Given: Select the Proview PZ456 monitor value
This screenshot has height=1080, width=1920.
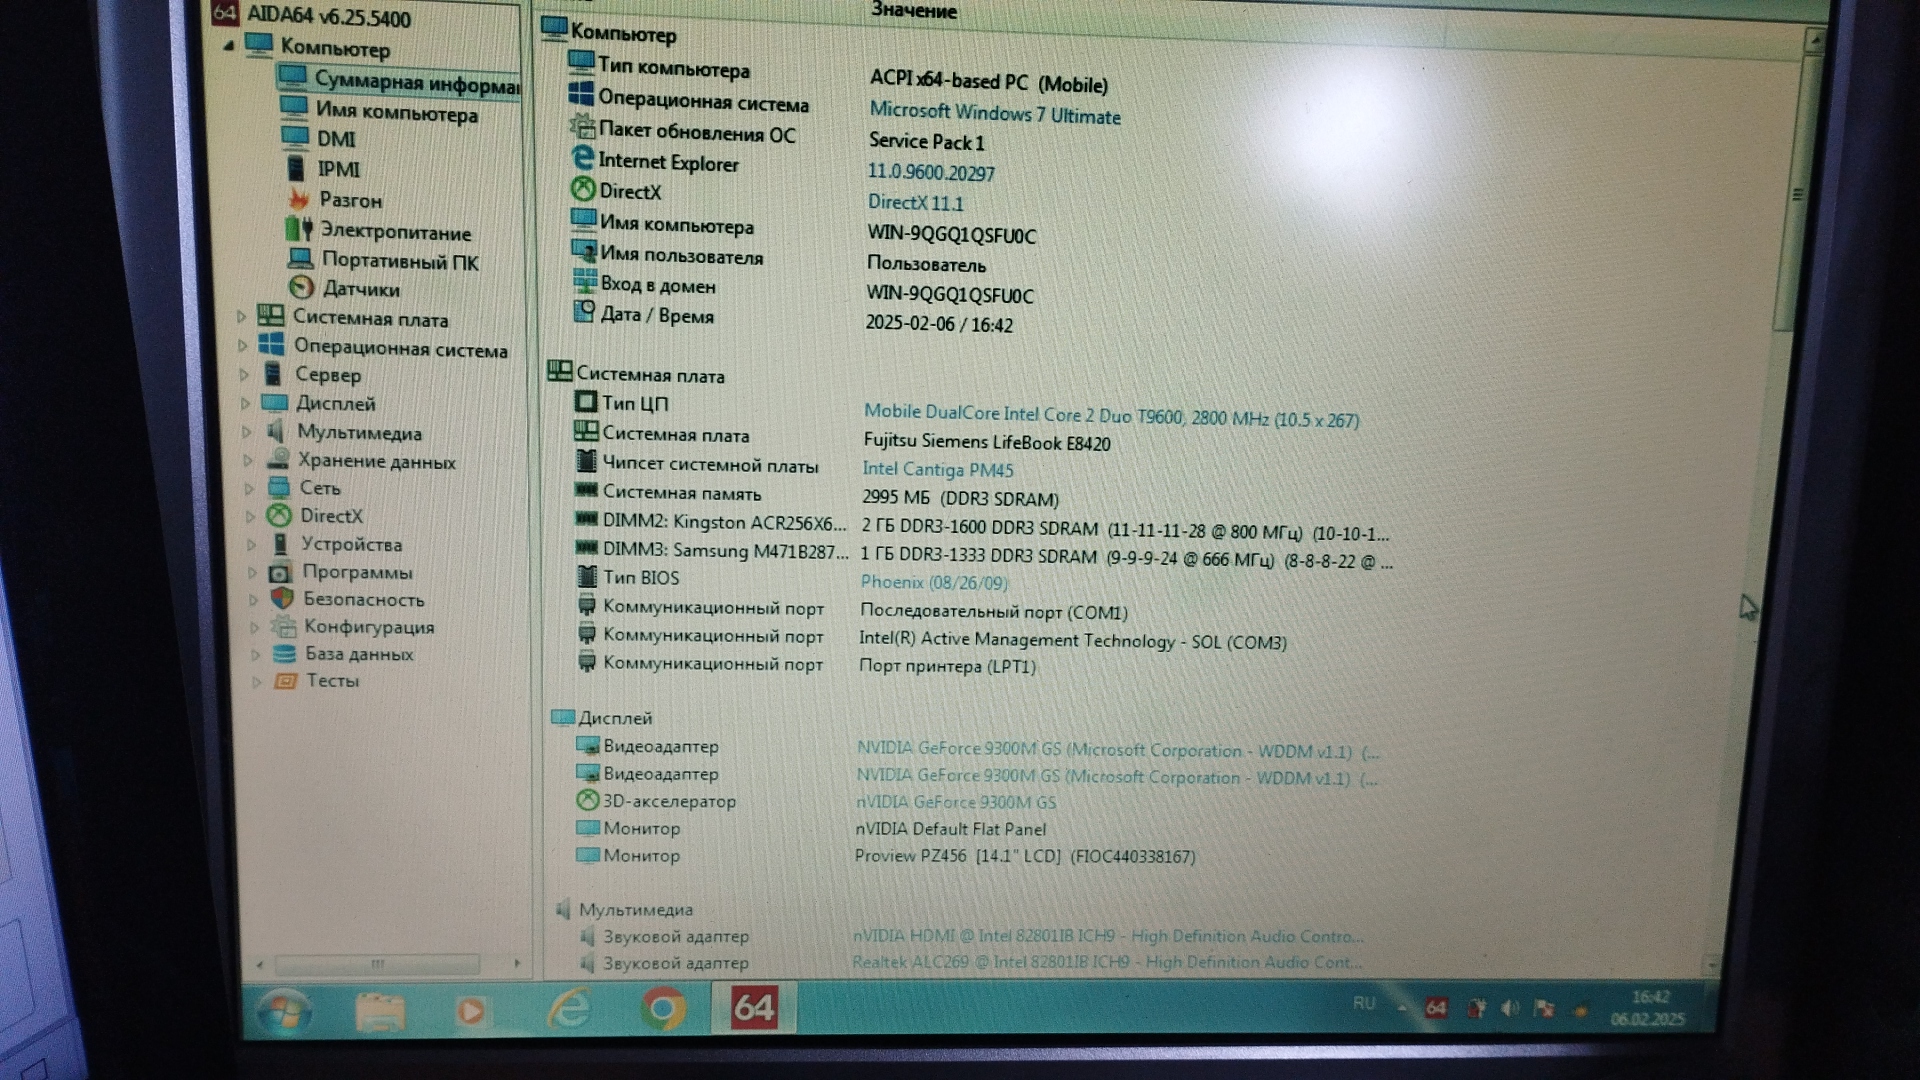Looking at the screenshot, I should 1025,856.
